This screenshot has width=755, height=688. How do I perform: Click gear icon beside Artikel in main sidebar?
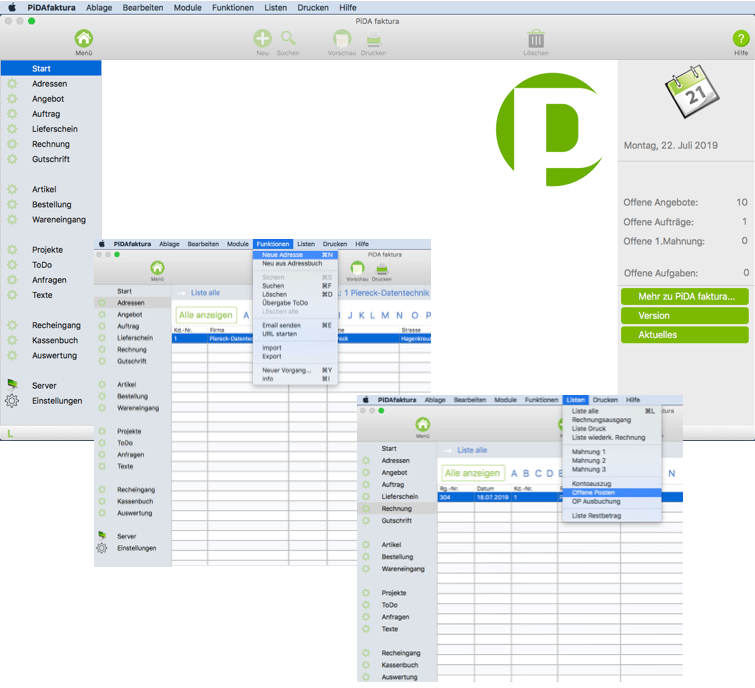tap(12, 189)
